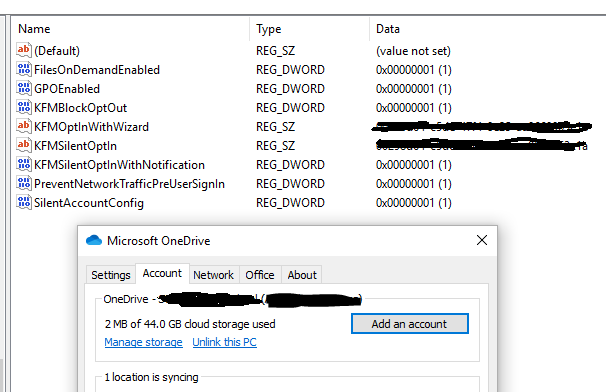Open the Manage storage link
Screen dimensions: 606x392
[143, 342]
